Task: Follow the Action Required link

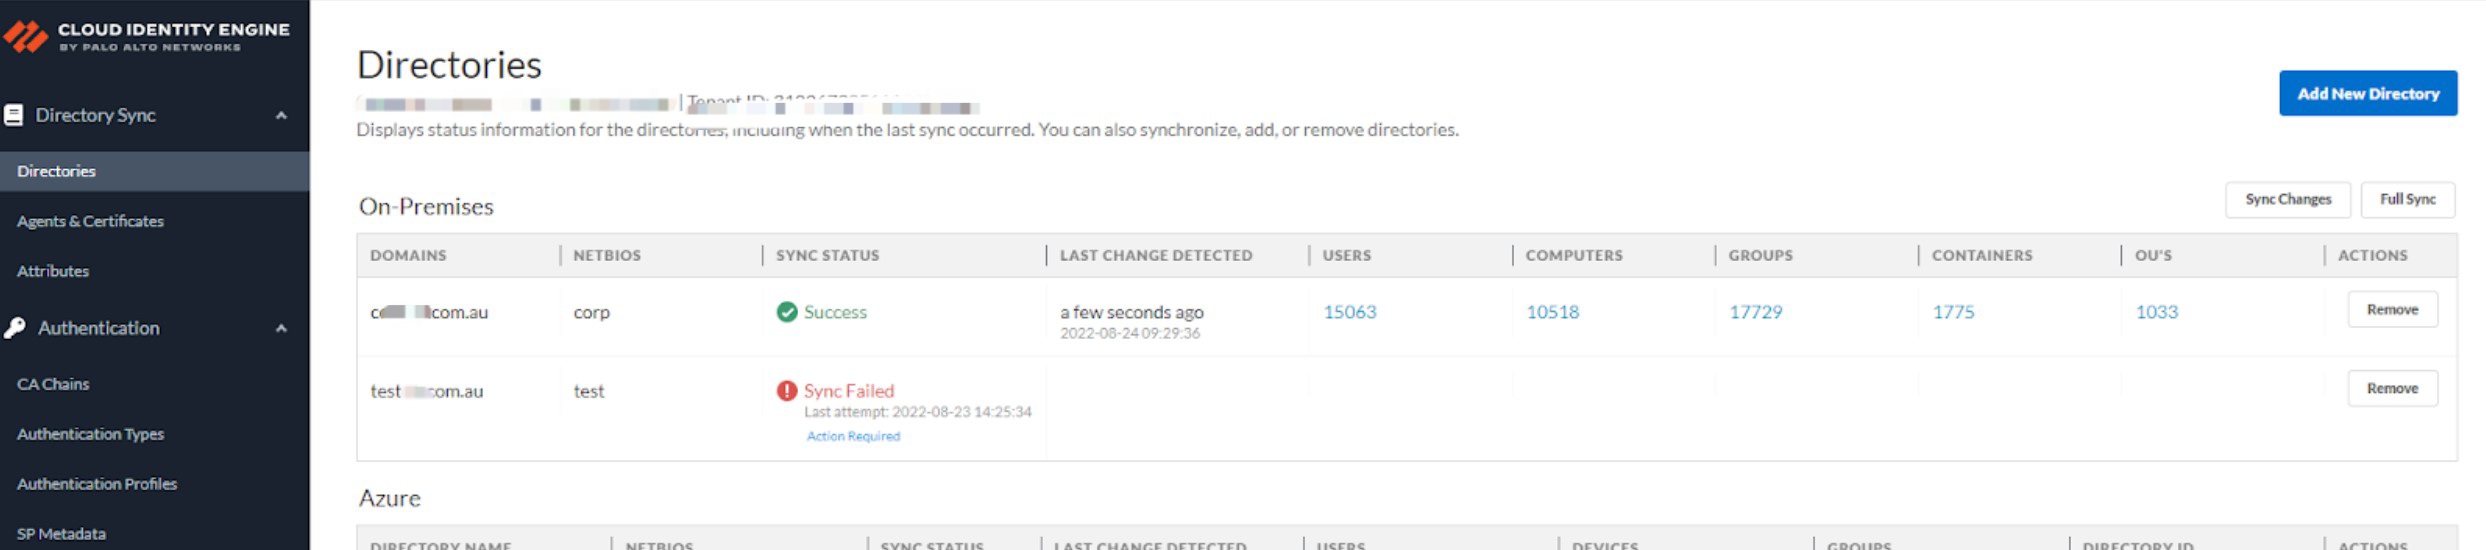Action: pyautogui.click(x=853, y=436)
